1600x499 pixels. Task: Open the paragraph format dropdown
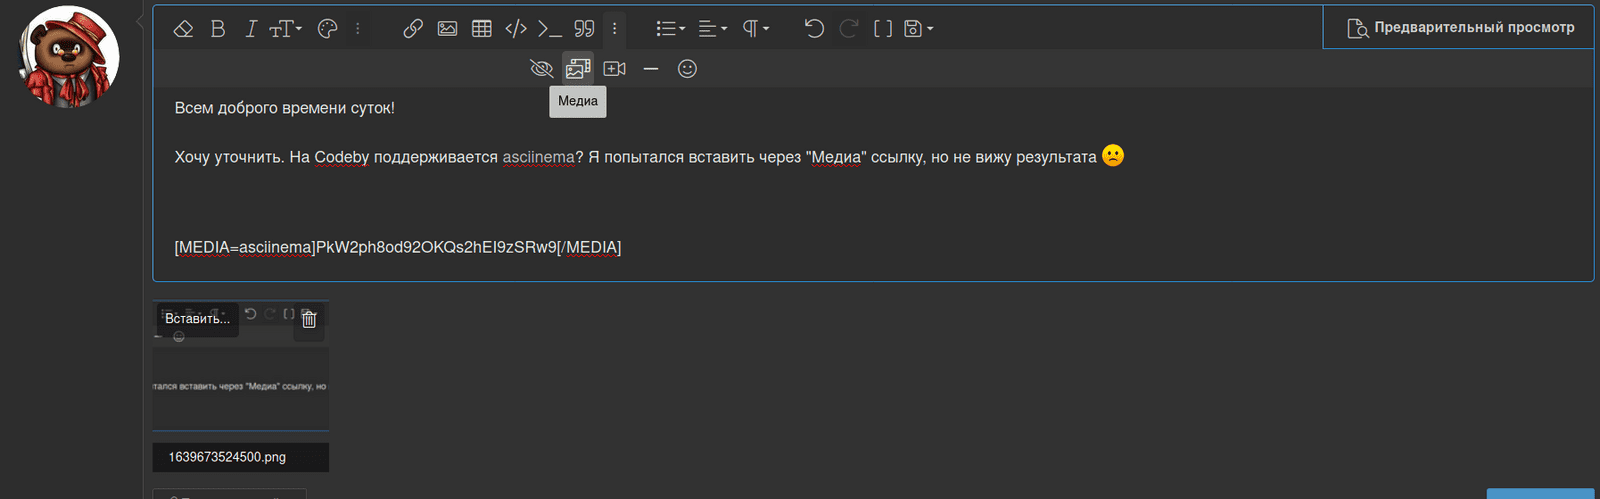coord(755,29)
